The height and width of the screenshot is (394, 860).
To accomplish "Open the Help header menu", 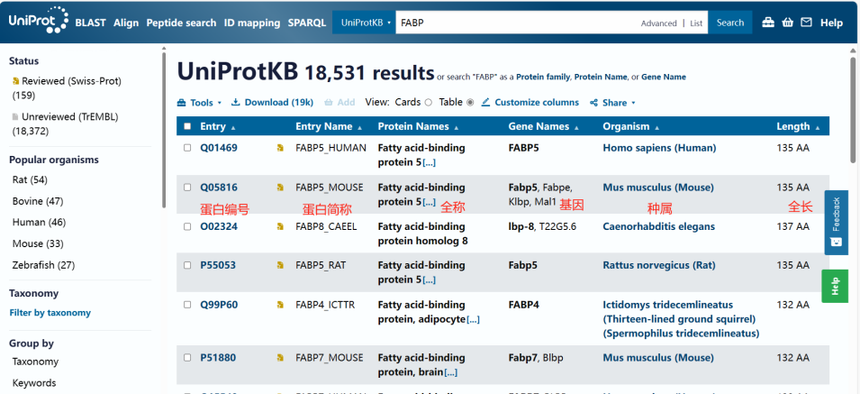I will 831,23.
